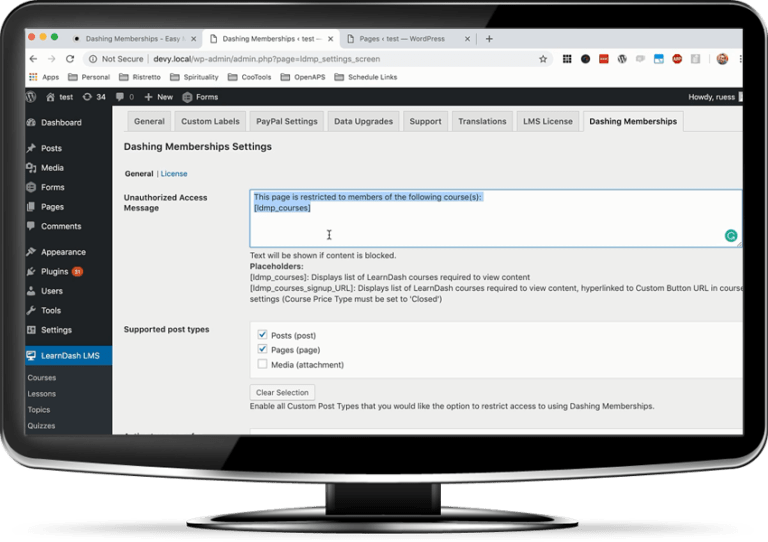This screenshot has width=768, height=542.
Task: Click the test site name link
Action: point(59,97)
